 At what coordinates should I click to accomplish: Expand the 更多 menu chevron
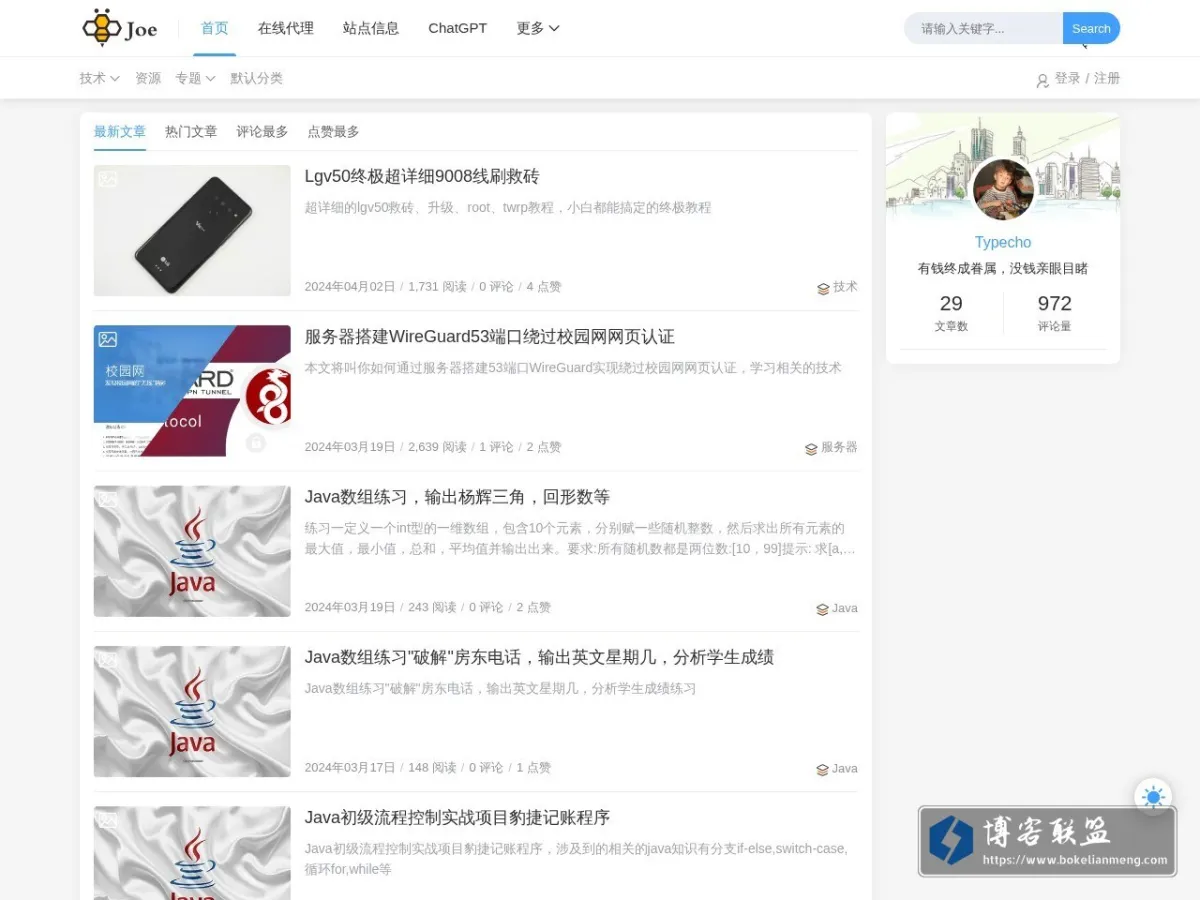[554, 28]
